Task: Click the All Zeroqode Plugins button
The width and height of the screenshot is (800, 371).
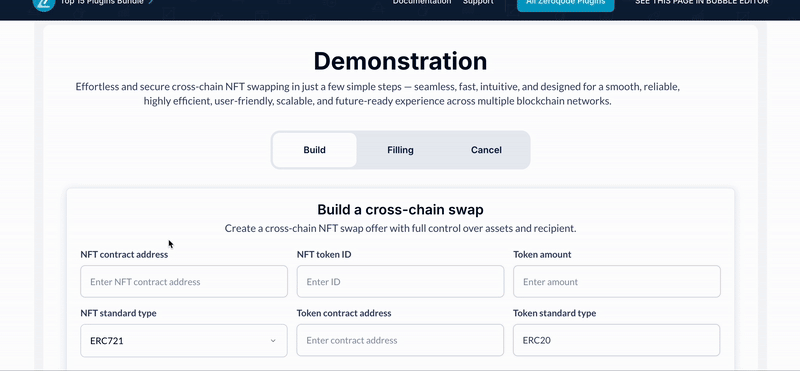Action: coord(565,4)
